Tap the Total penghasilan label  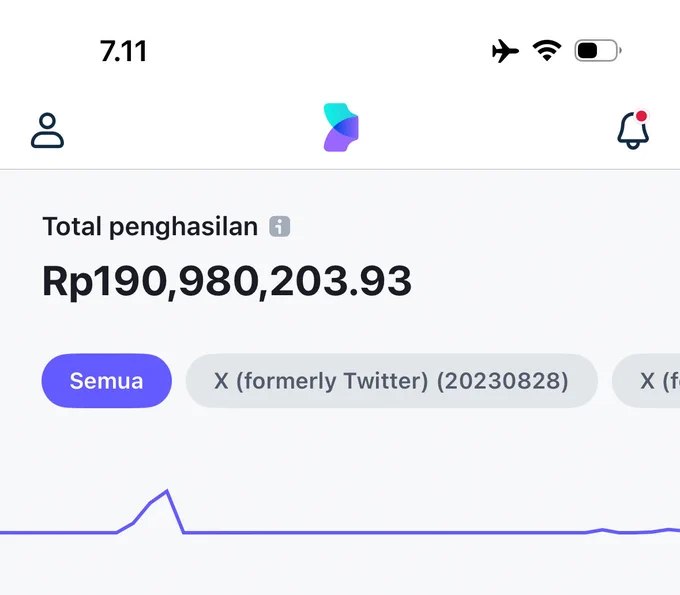tap(150, 226)
